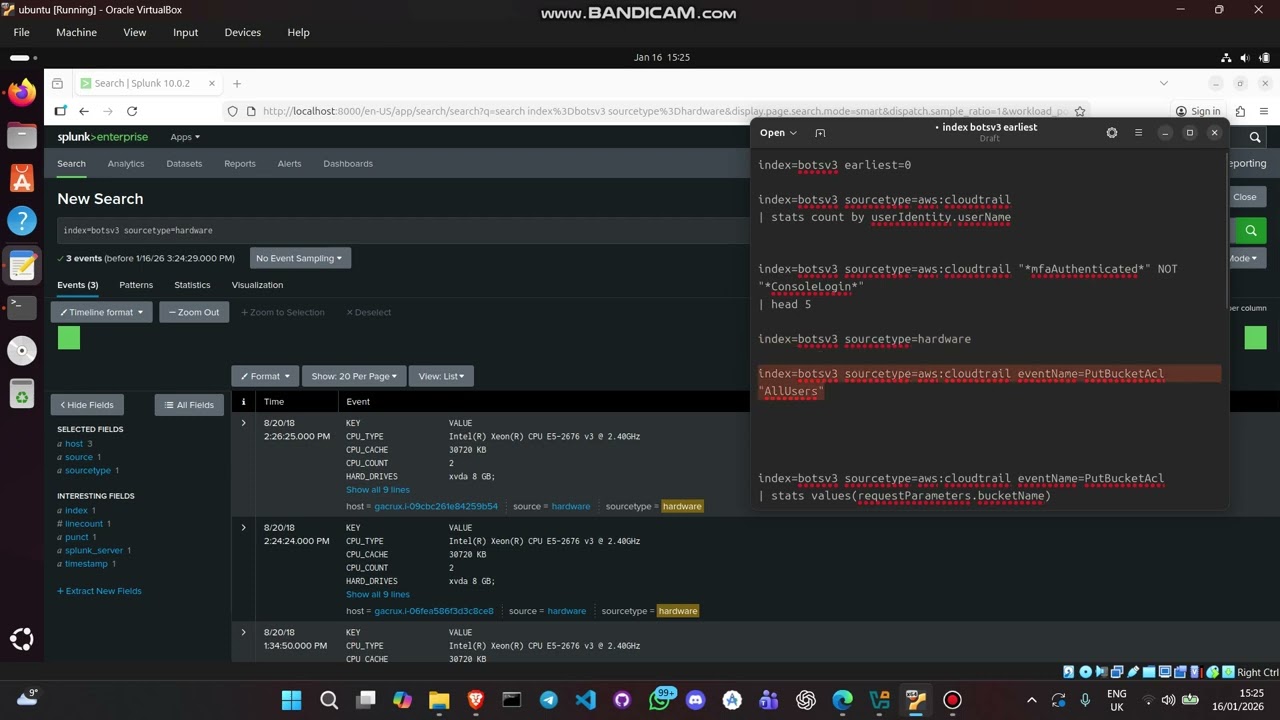Open the text editor hamburger menu

point(1138,132)
